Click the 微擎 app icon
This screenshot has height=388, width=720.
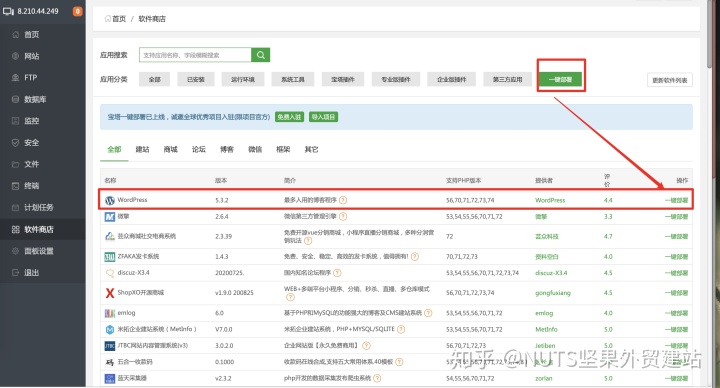coord(110,216)
